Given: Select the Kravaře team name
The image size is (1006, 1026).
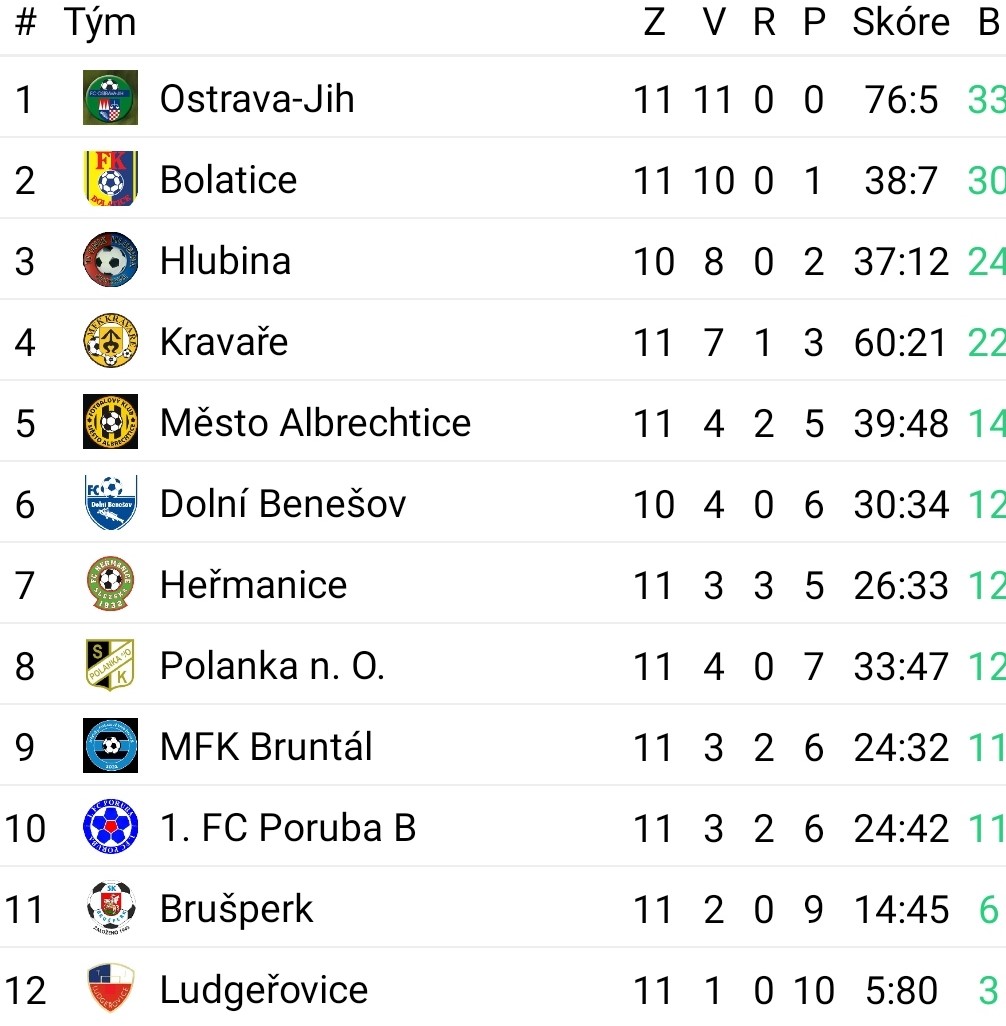Looking at the screenshot, I should 224,342.
